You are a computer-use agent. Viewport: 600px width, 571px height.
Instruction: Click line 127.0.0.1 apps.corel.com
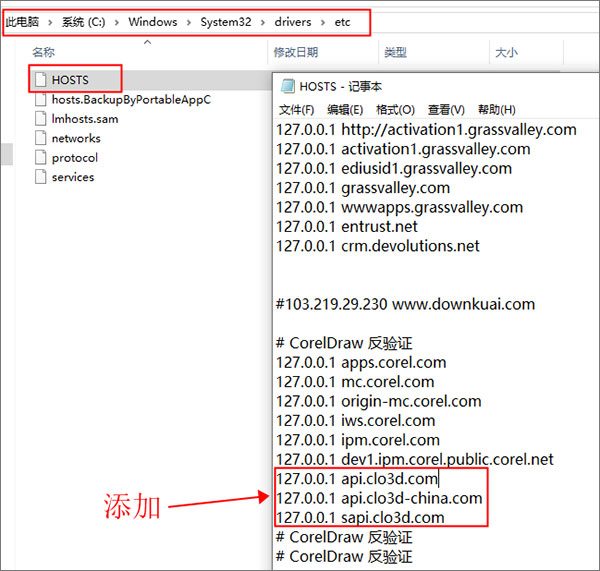tap(361, 363)
